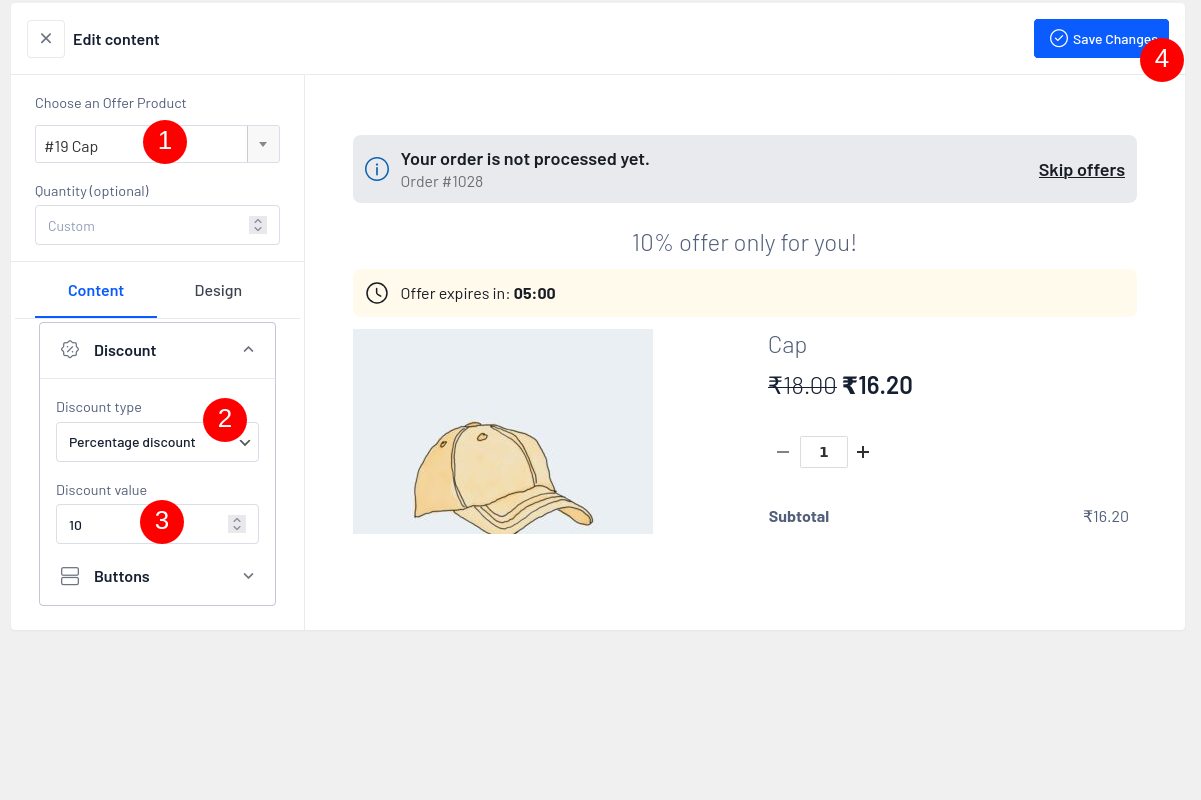
Task: Click the Discount badge icon
Action: click(x=70, y=350)
